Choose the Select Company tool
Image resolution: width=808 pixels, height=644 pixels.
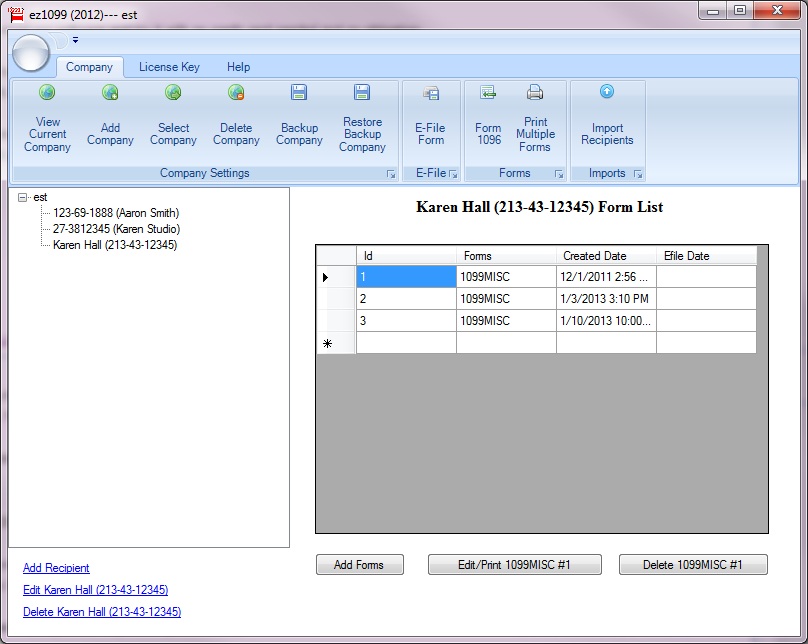click(173, 121)
